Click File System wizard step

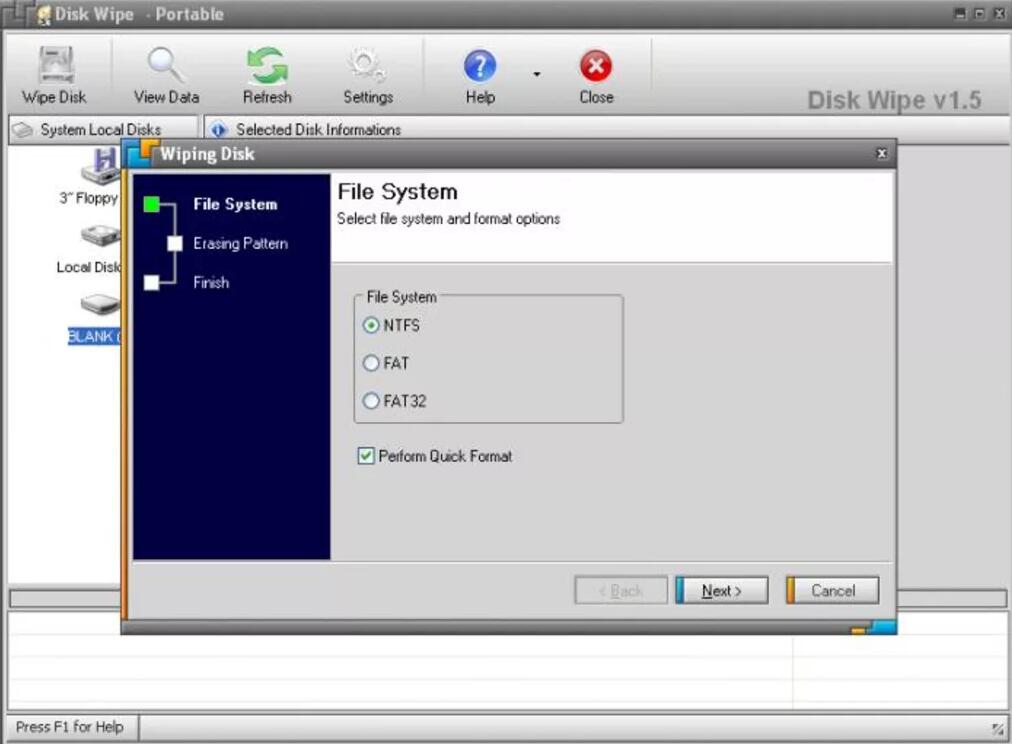point(235,205)
